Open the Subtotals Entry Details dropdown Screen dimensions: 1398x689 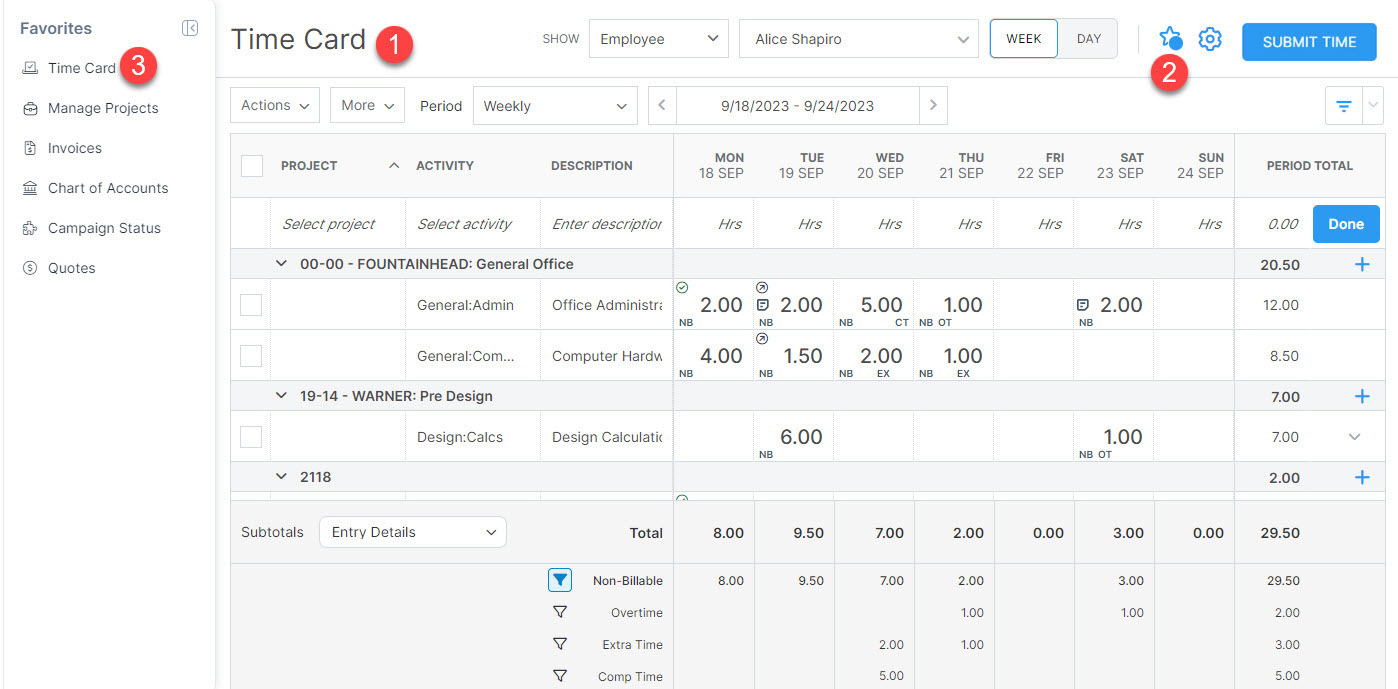(412, 532)
